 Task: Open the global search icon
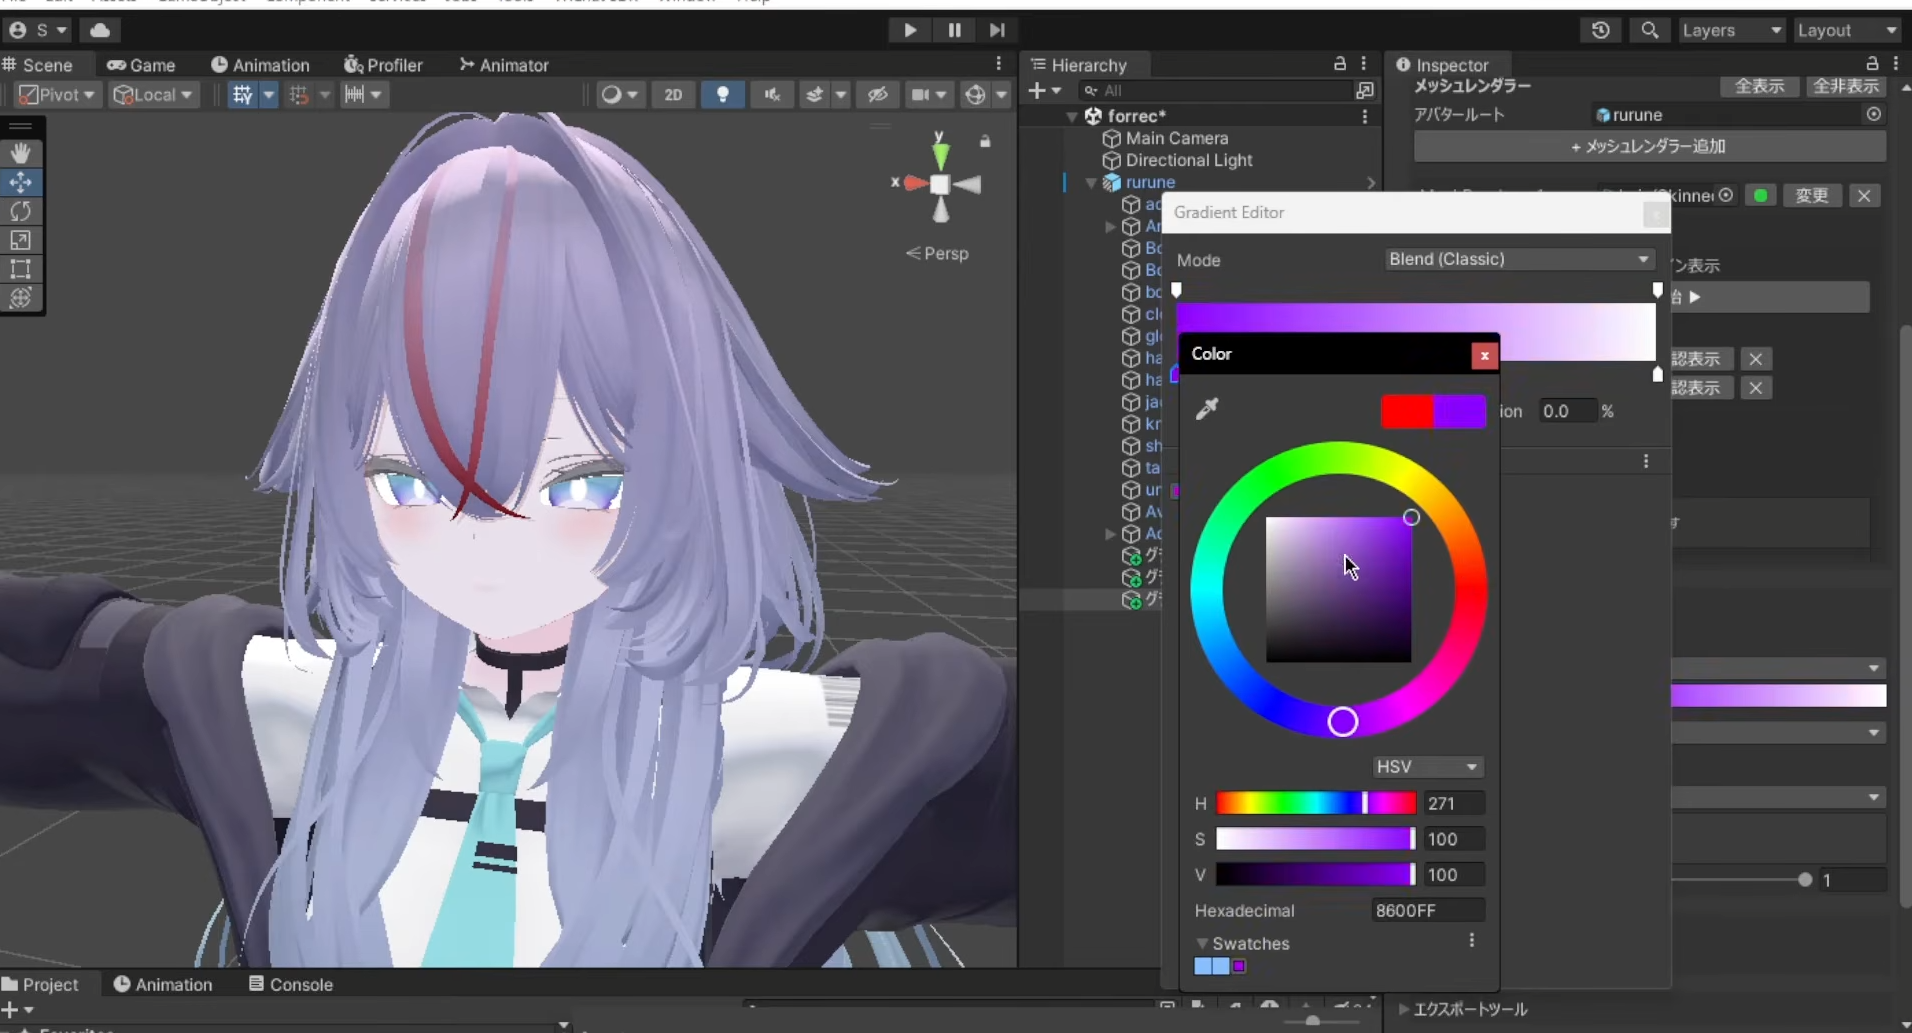[x=1650, y=30]
